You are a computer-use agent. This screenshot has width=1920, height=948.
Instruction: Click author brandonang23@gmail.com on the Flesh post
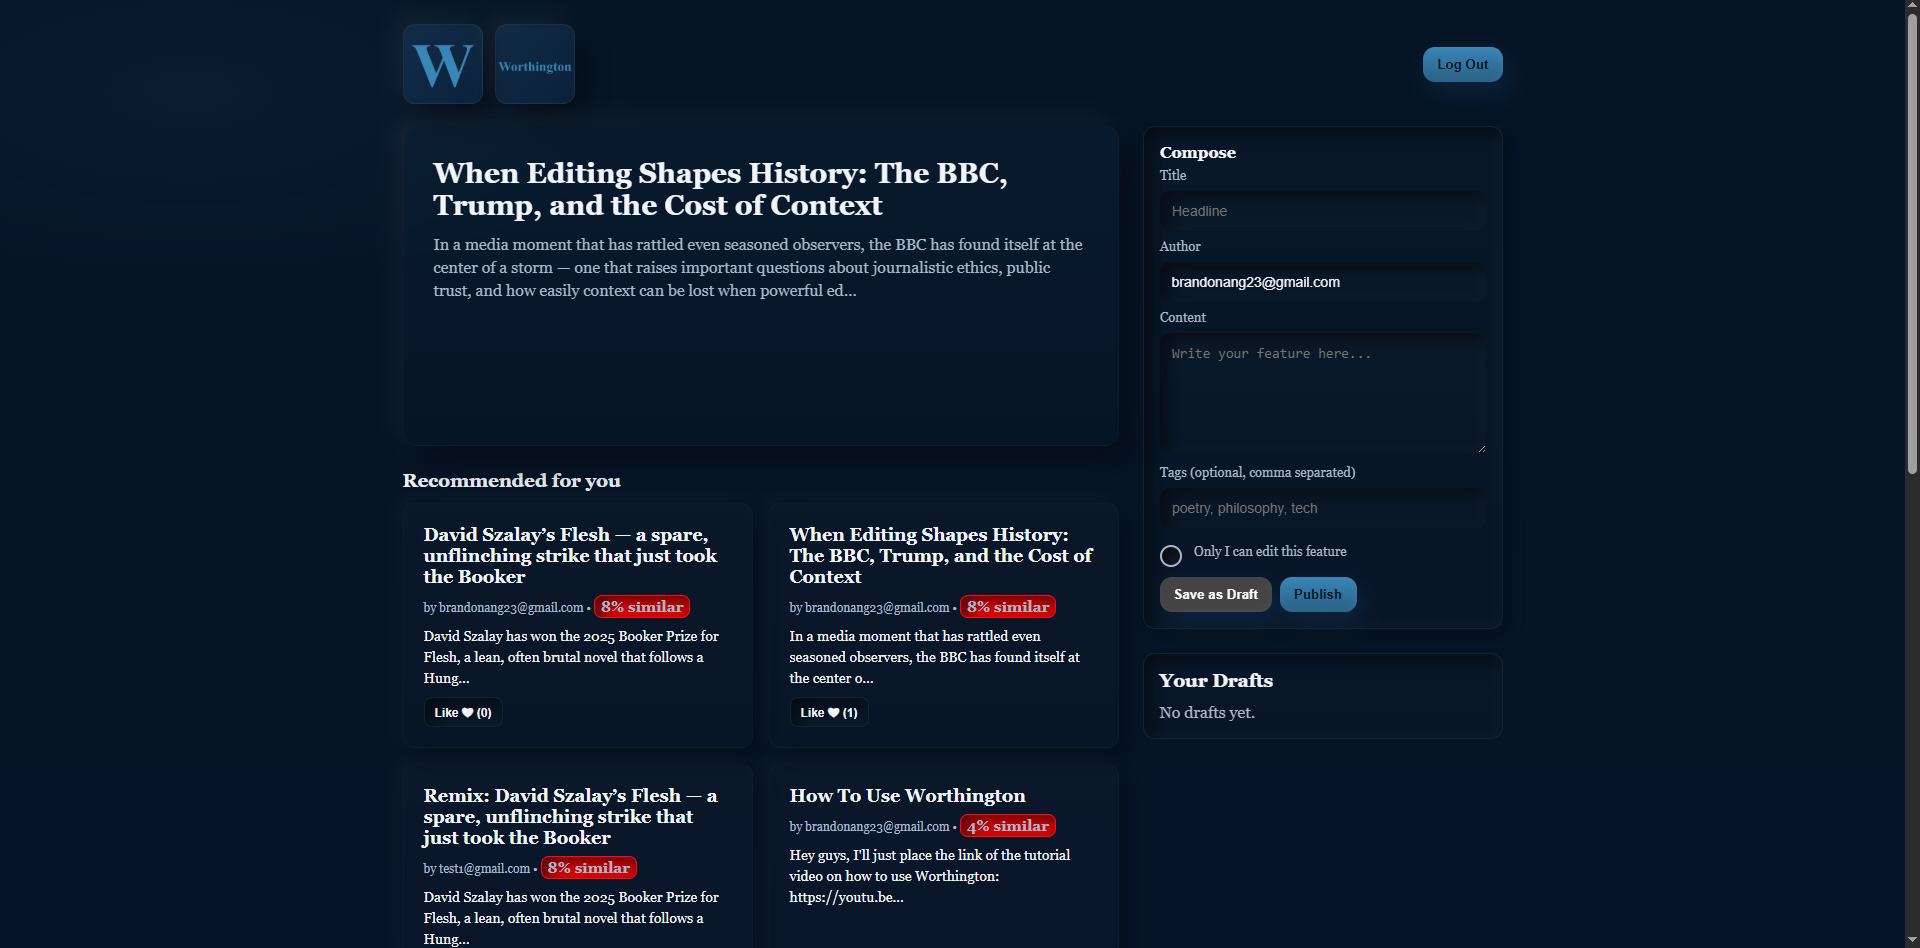tap(510, 607)
